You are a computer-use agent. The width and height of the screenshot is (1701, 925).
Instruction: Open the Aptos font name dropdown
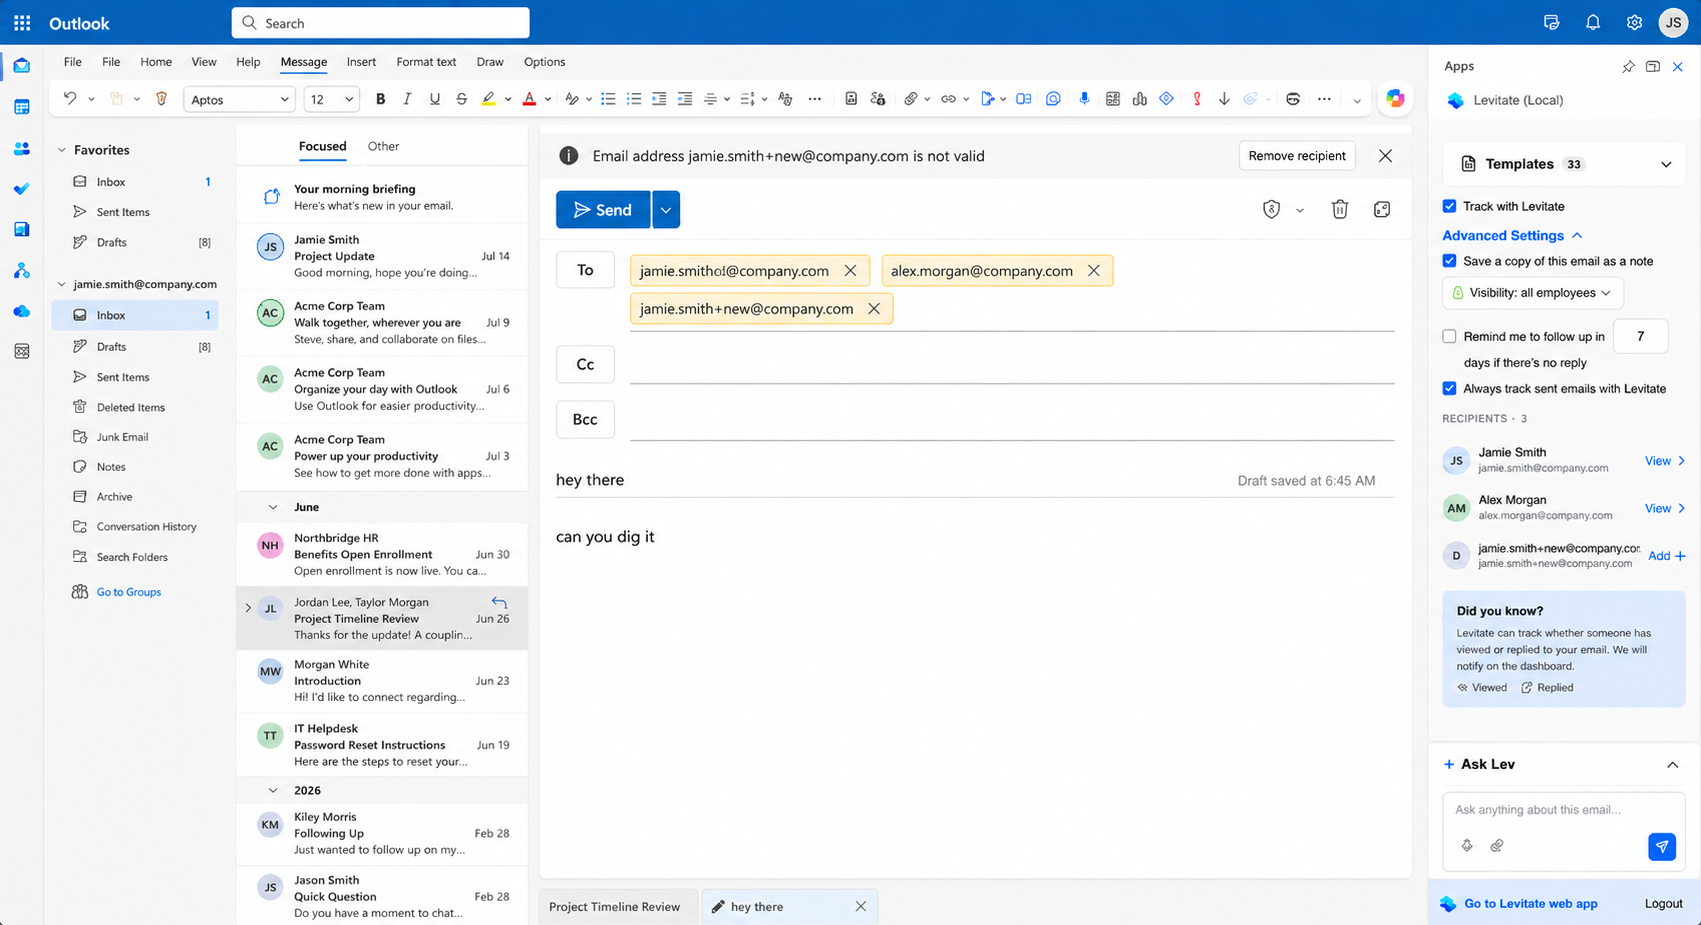click(x=238, y=99)
